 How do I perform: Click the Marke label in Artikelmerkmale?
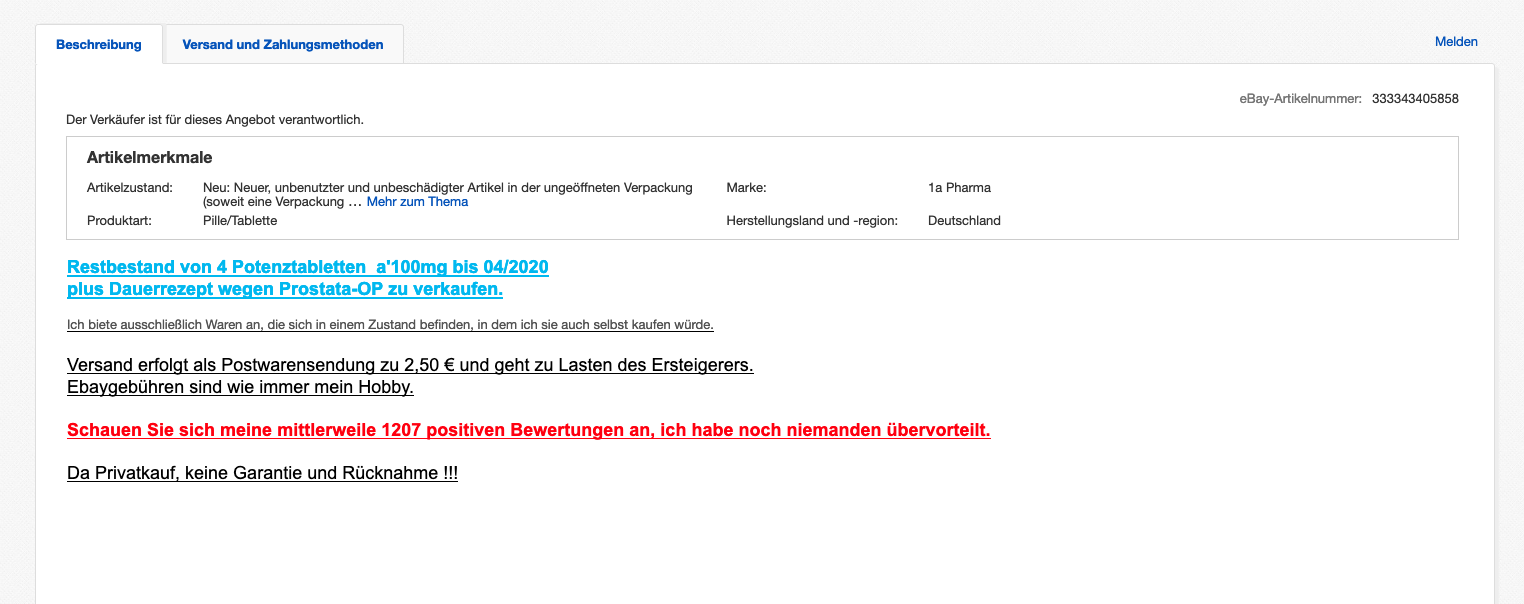(746, 188)
